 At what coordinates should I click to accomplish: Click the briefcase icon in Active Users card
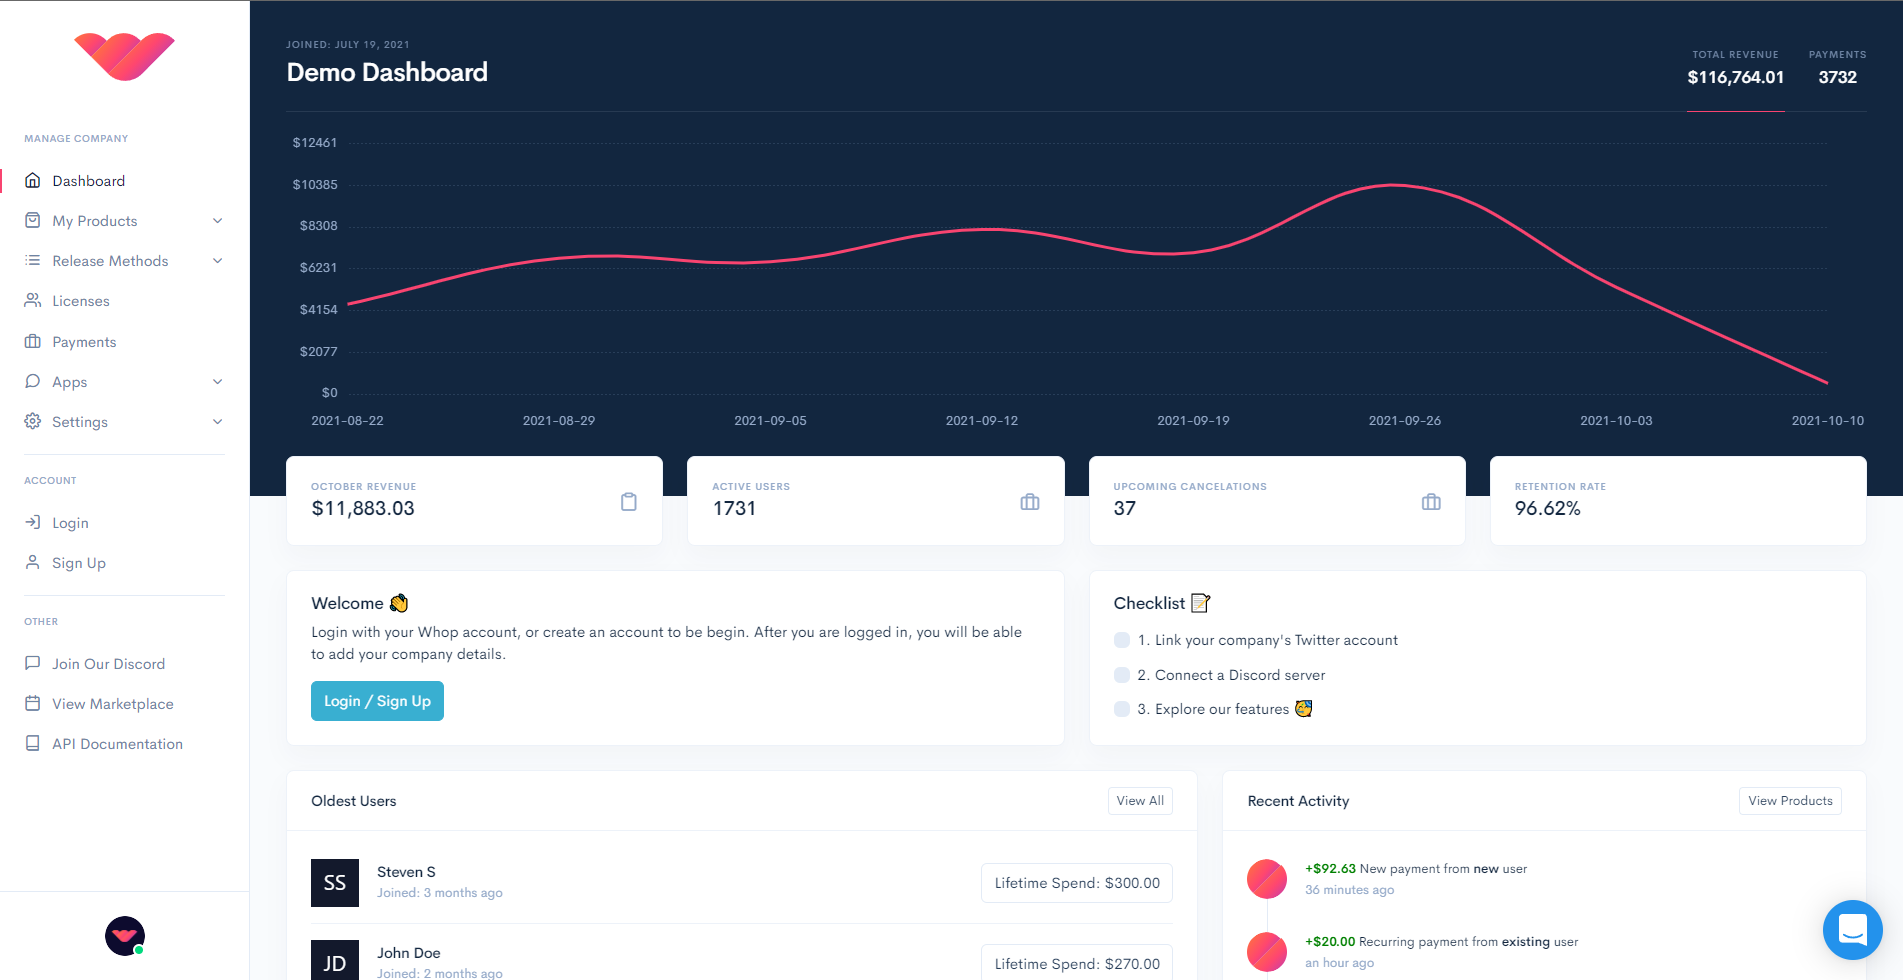[1029, 502]
